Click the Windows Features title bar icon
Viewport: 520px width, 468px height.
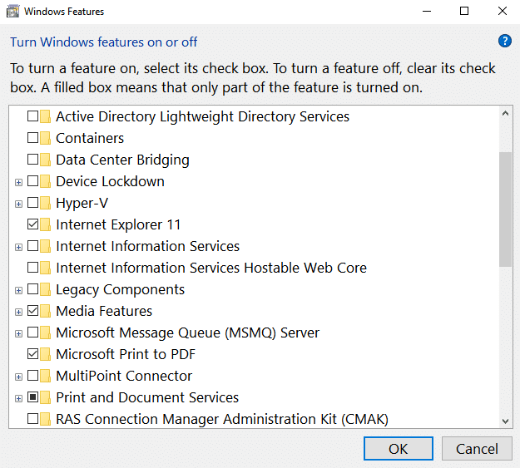[x=13, y=12]
